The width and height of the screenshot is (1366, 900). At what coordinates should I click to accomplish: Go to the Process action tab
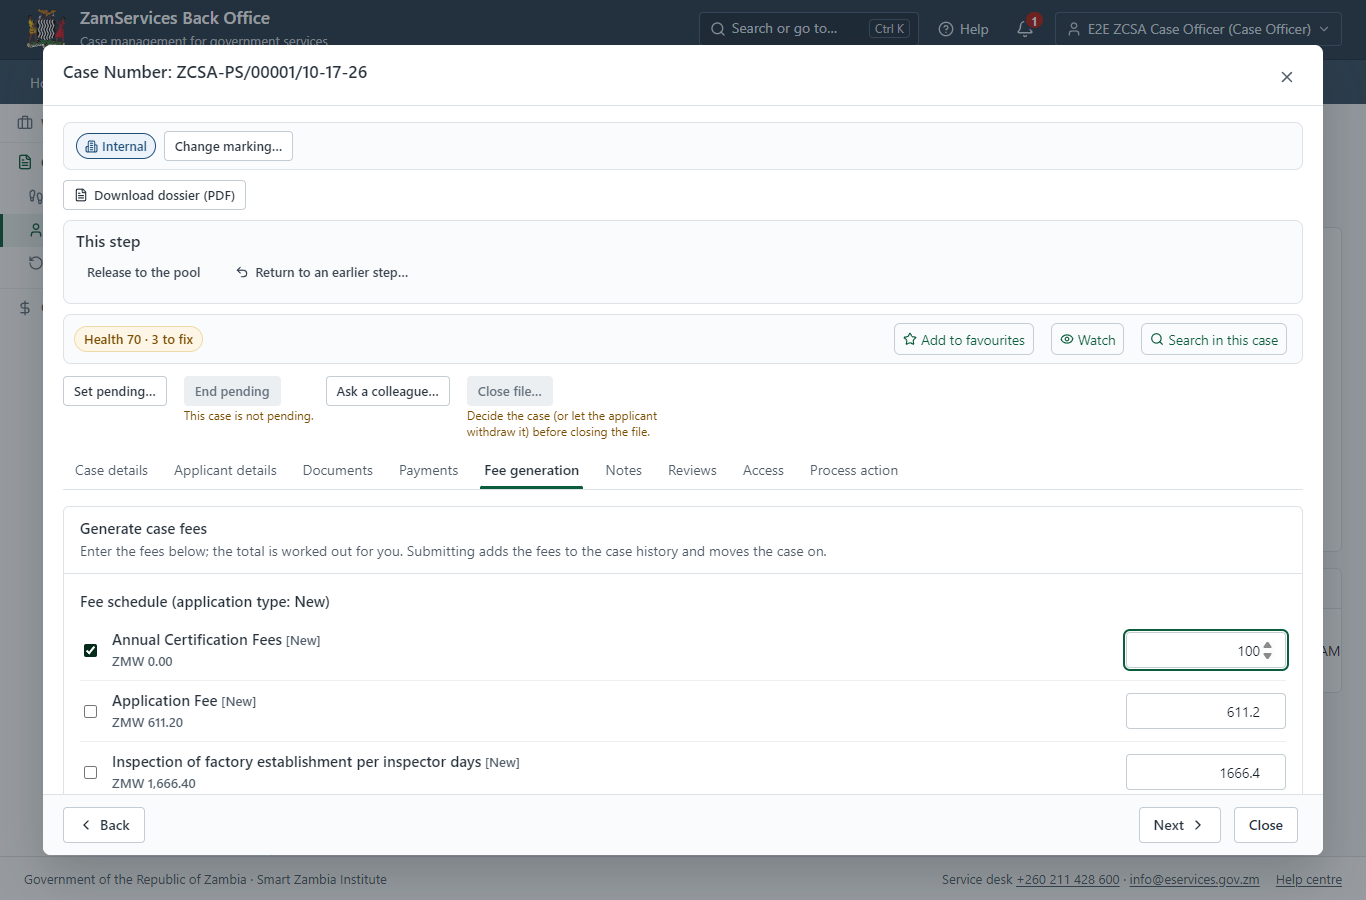[x=854, y=470]
